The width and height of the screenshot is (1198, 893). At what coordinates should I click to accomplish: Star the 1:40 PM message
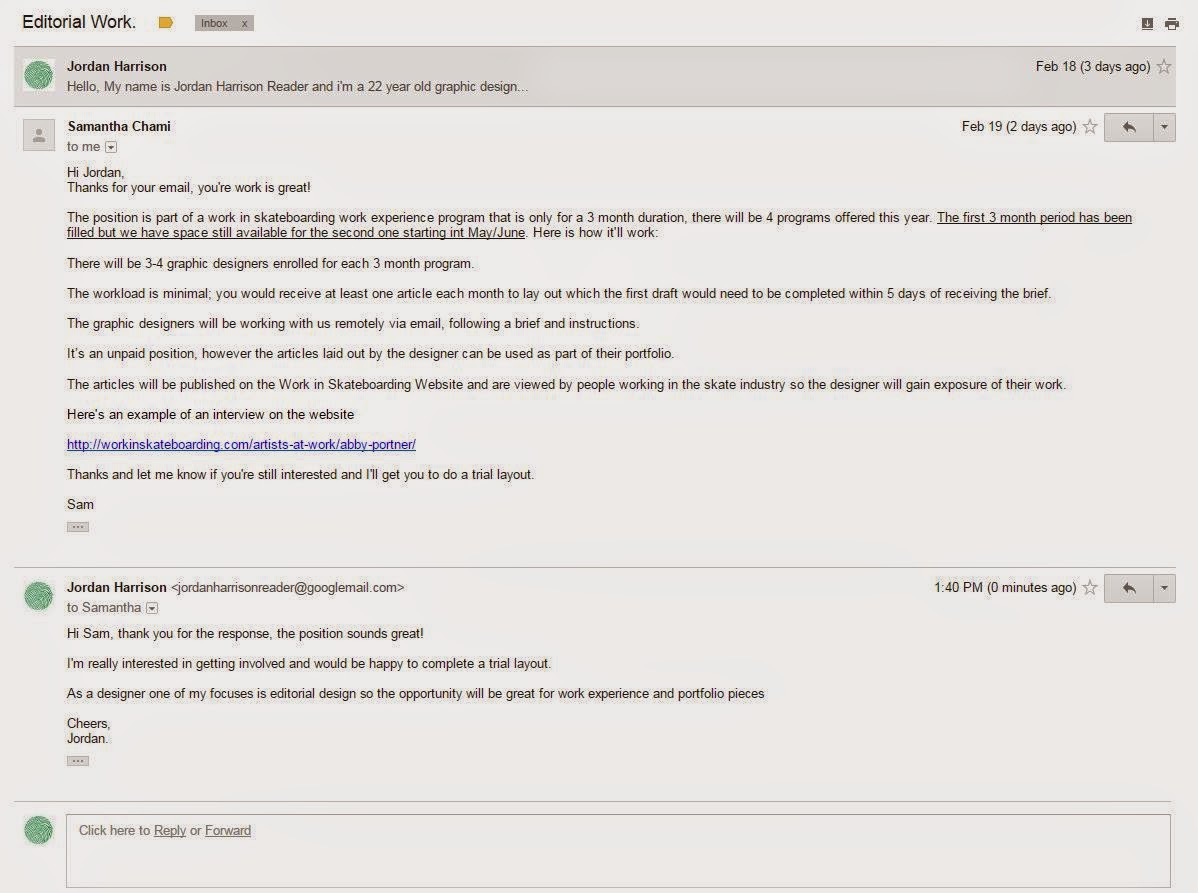[x=1090, y=587]
